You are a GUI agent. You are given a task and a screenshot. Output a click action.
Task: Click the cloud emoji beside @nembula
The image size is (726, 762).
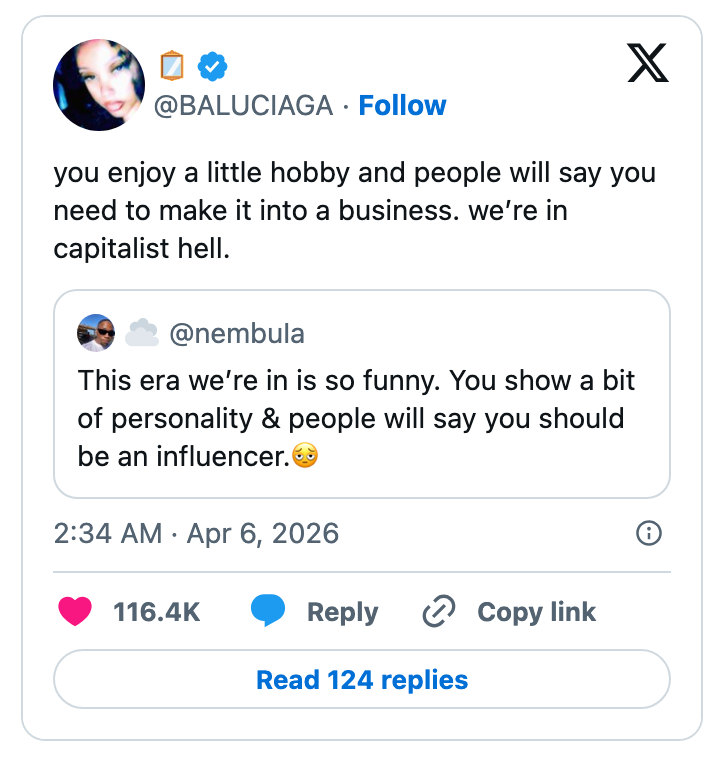point(142,332)
